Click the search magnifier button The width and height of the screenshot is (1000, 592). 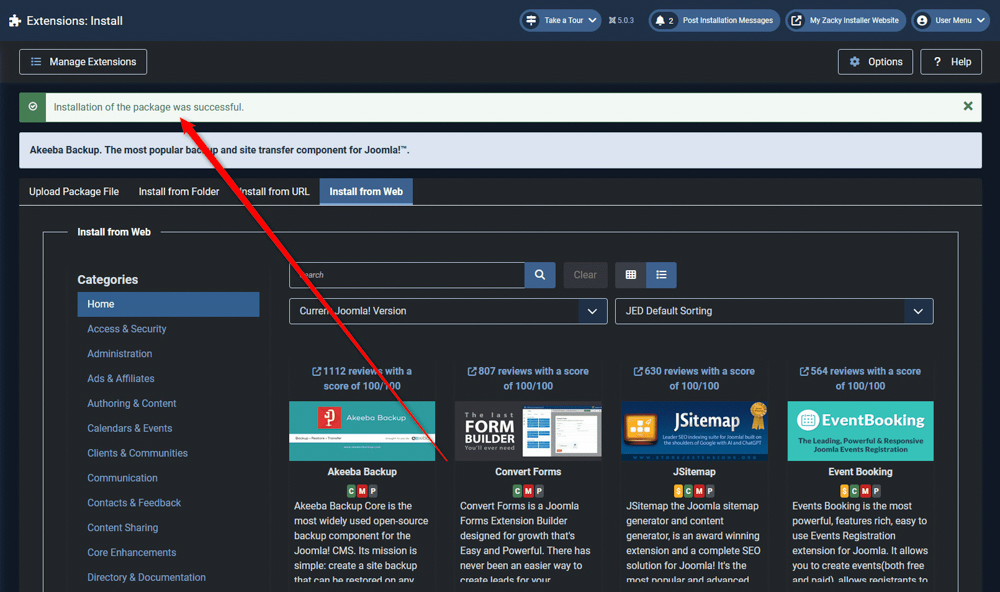pos(539,275)
